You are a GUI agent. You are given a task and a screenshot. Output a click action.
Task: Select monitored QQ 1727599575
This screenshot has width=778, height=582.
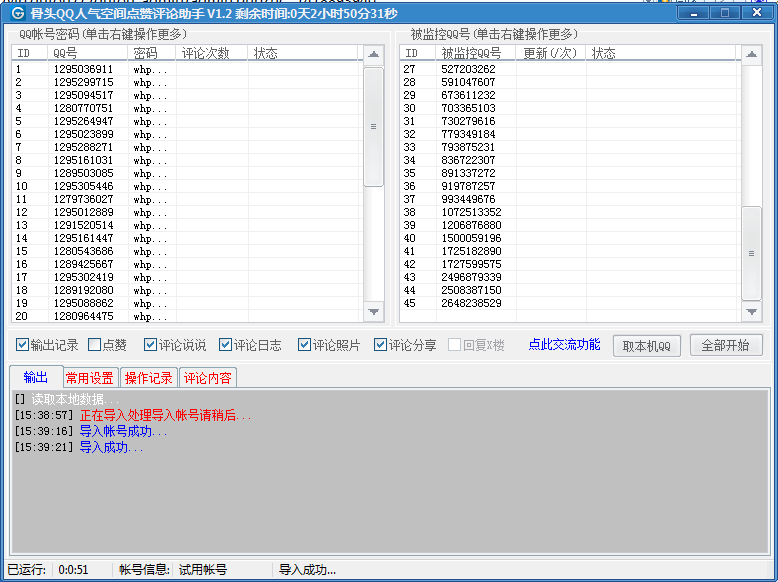570,264
